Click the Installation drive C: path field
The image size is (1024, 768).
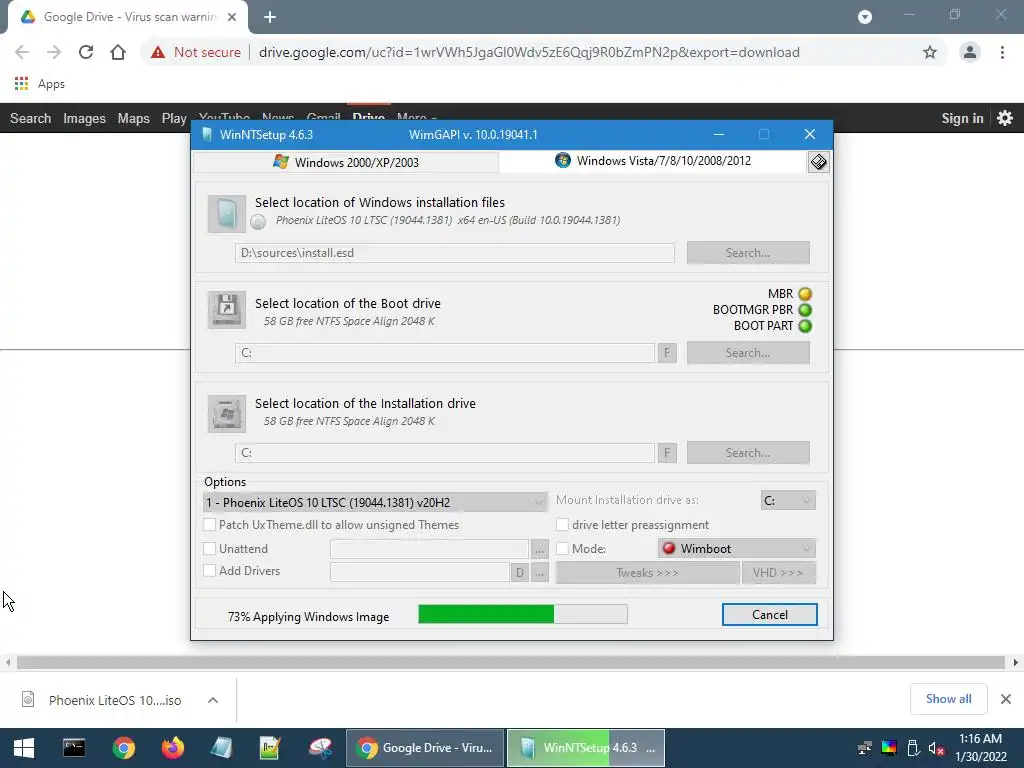pos(445,453)
